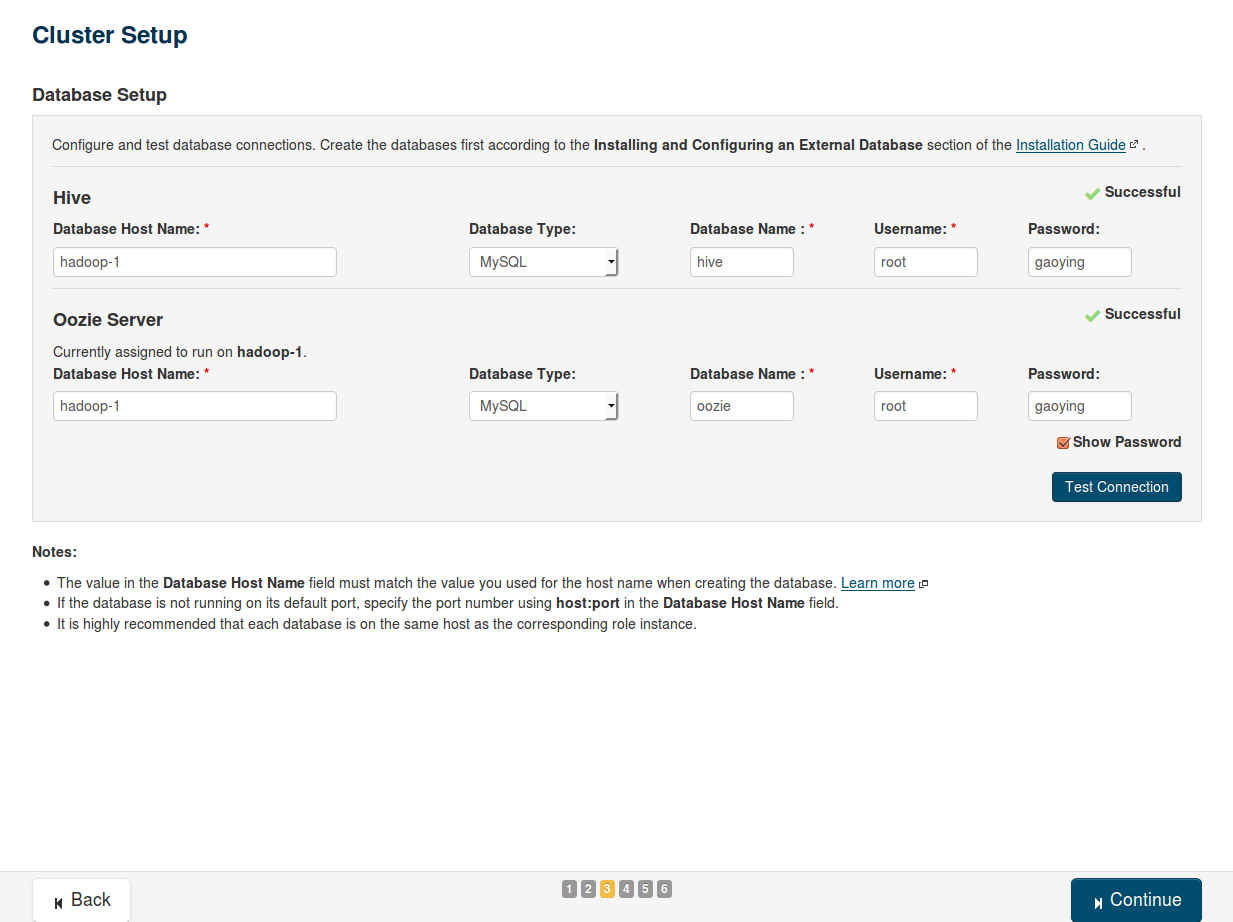Image resolution: width=1233 pixels, height=922 pixels.
Task: Open the Installation Guide link
Action: (x=1071, y=145)
